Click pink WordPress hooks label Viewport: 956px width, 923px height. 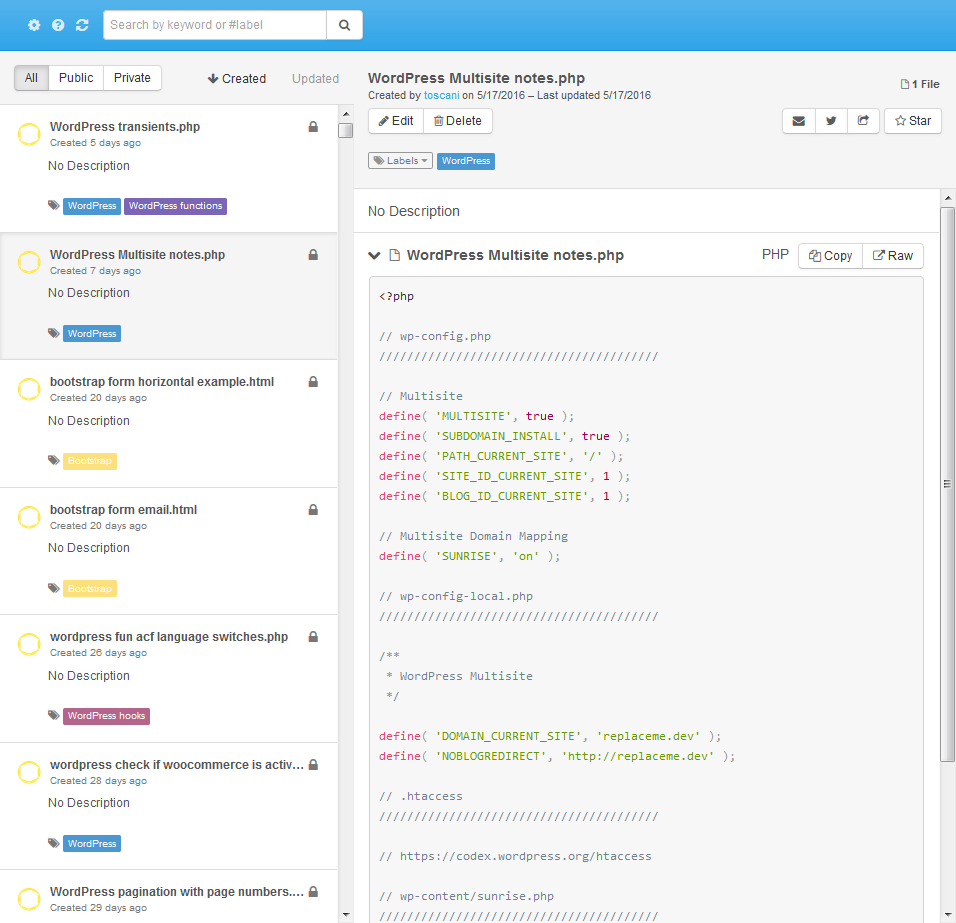point(107,716)
